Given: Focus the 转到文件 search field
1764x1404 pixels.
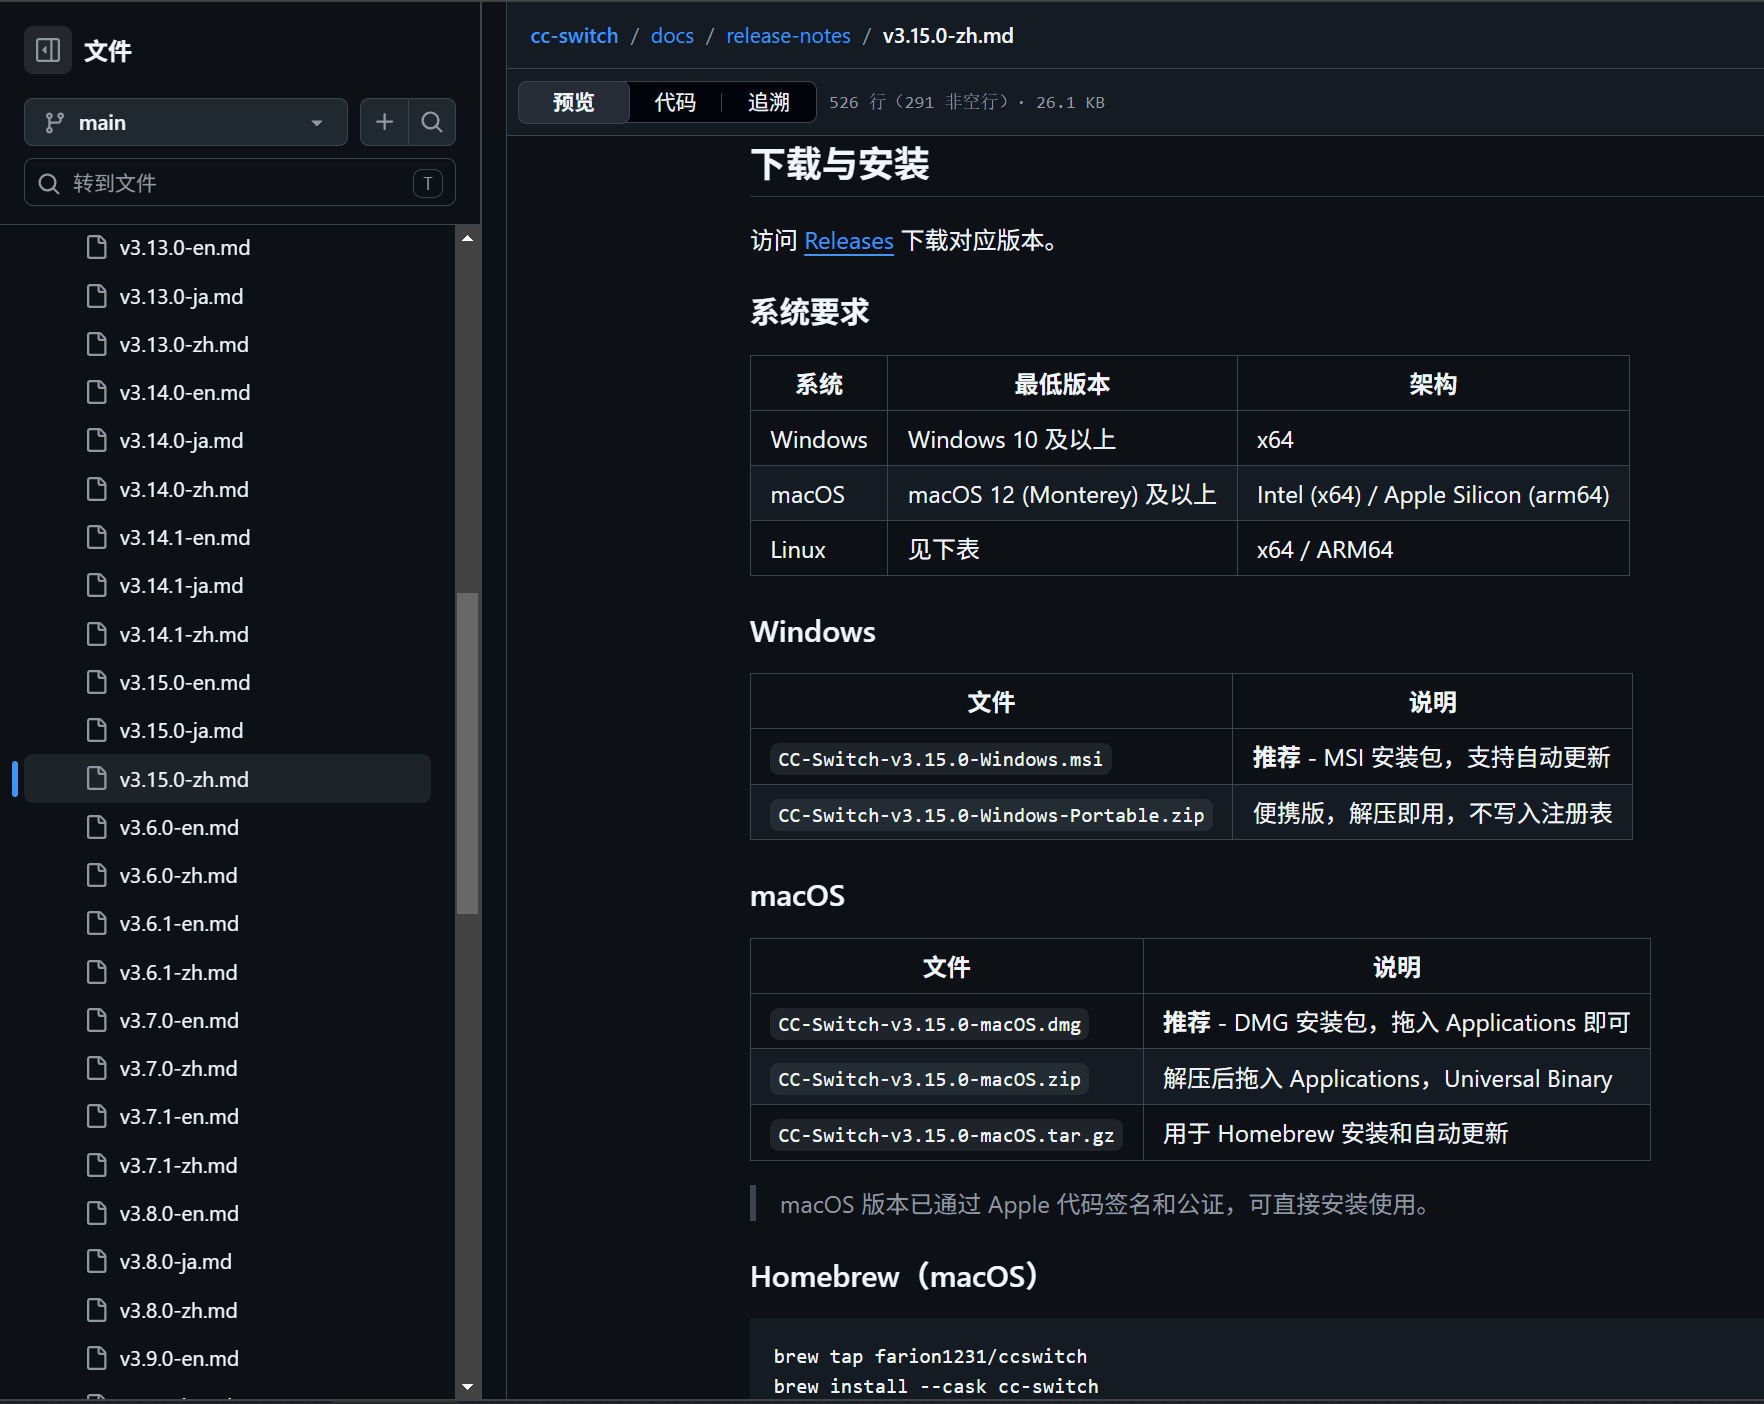Looking at the screenshot, I should pos(240,183).
